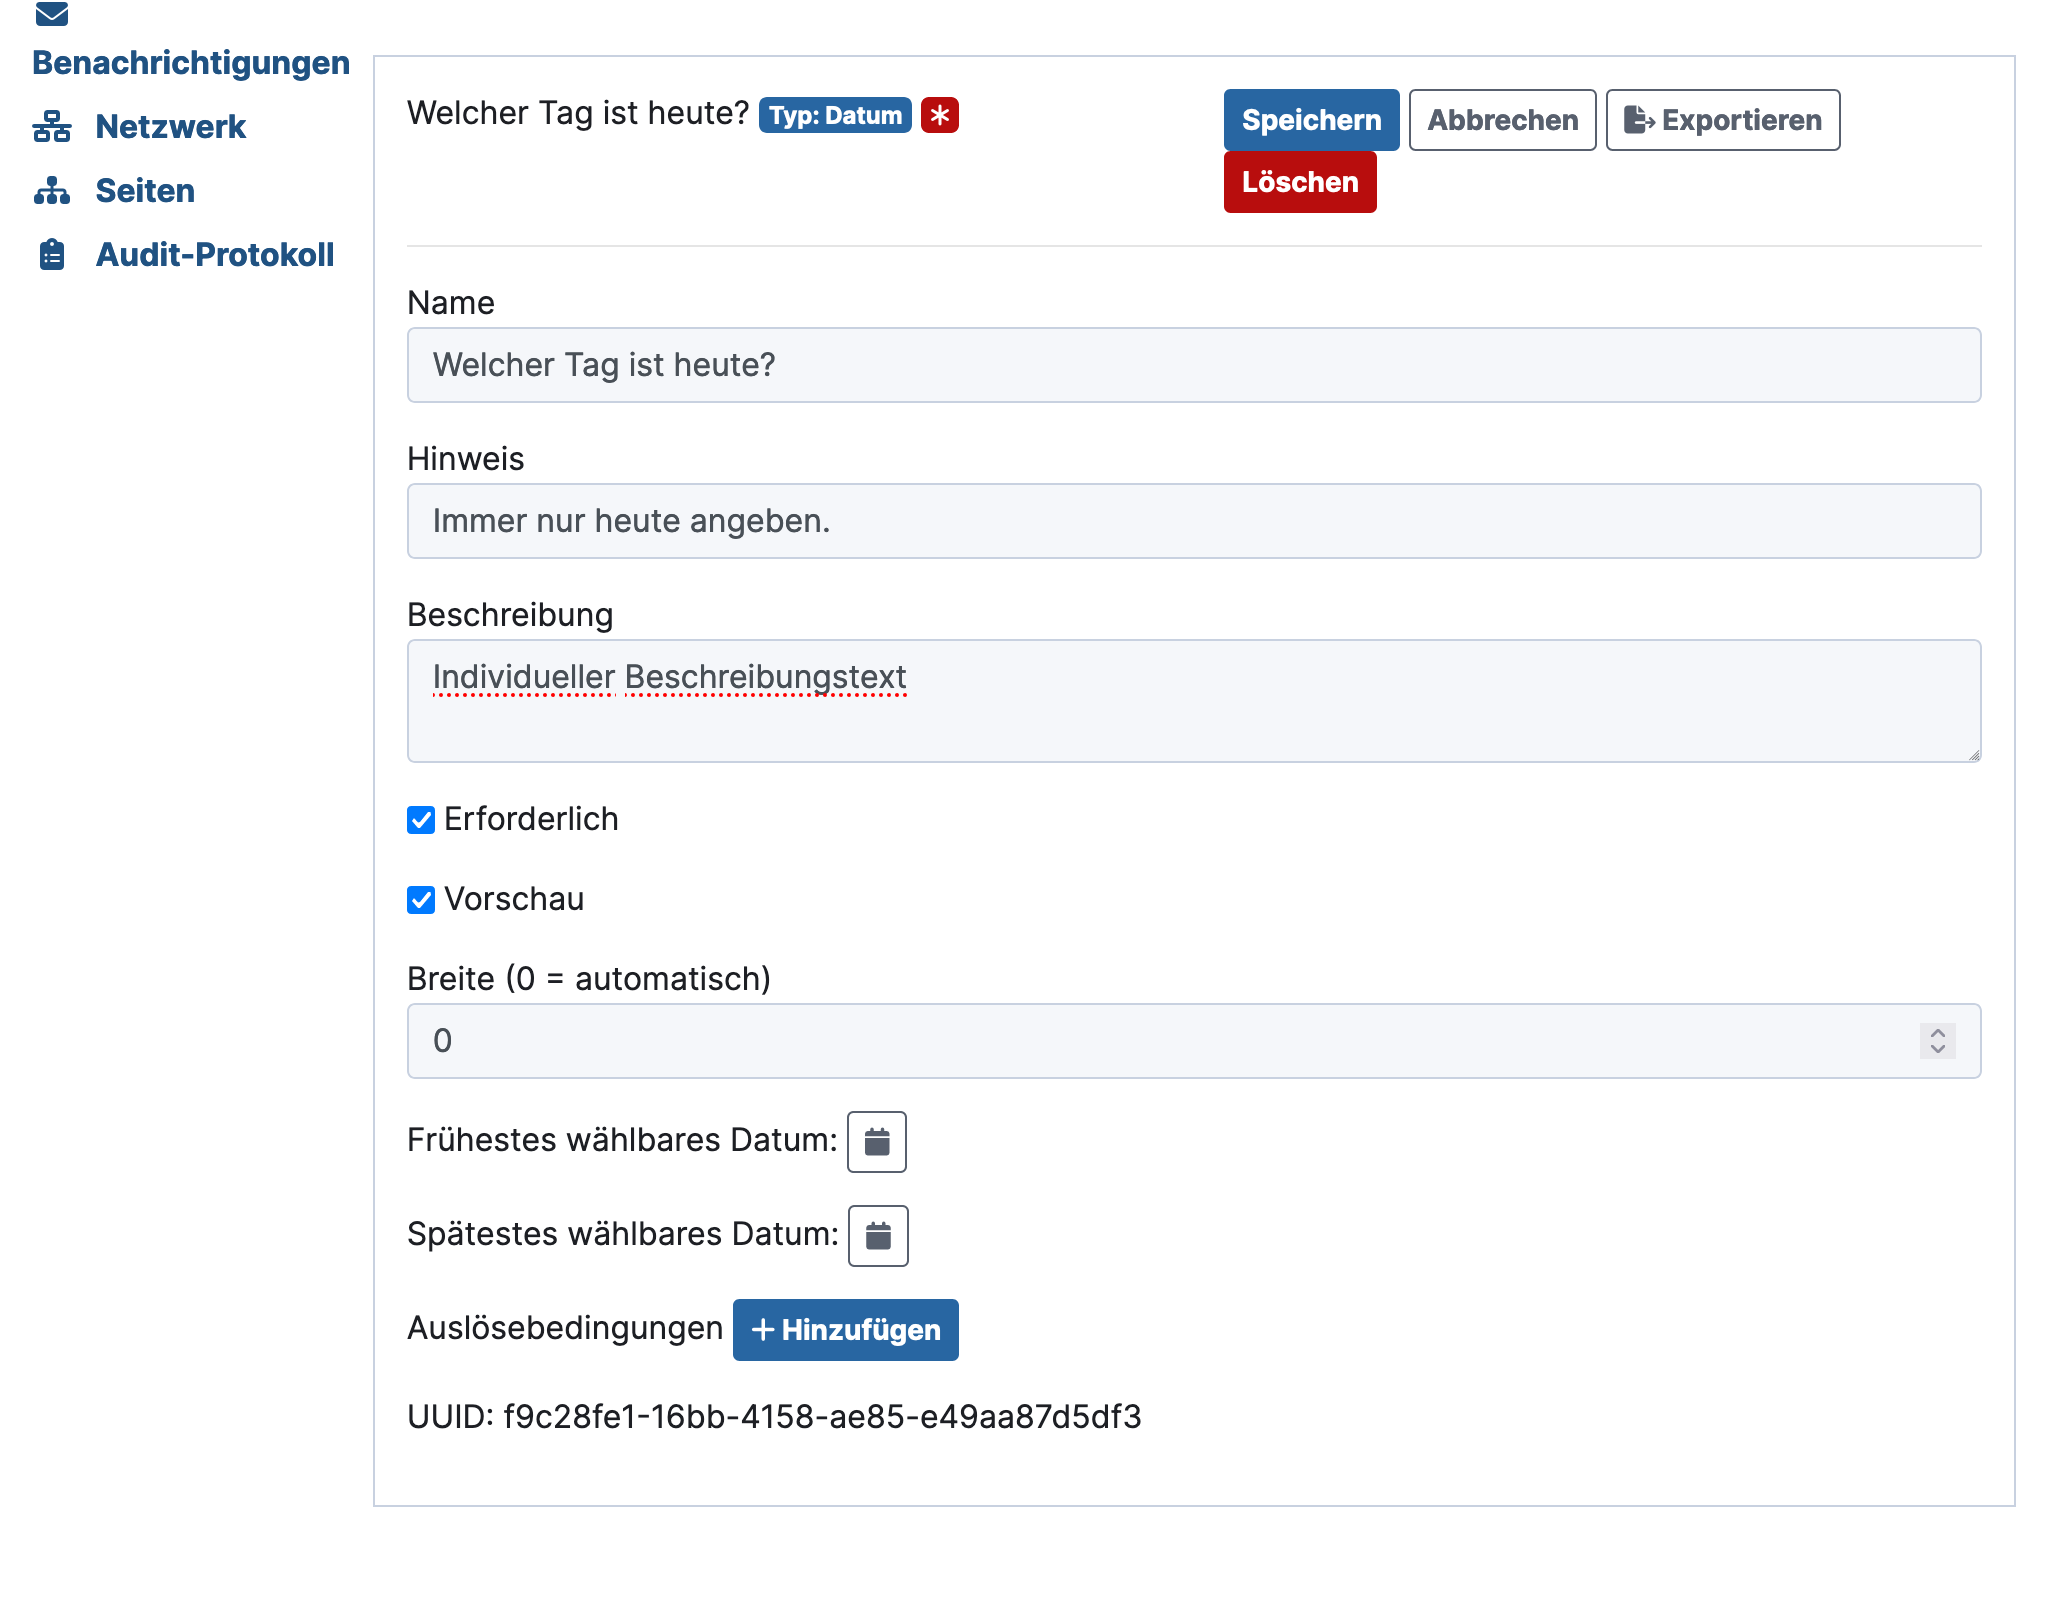The image size is (2048, 1600).
Task: Disable the Vorschau checkbox
Action: click(x=421, y=900)
